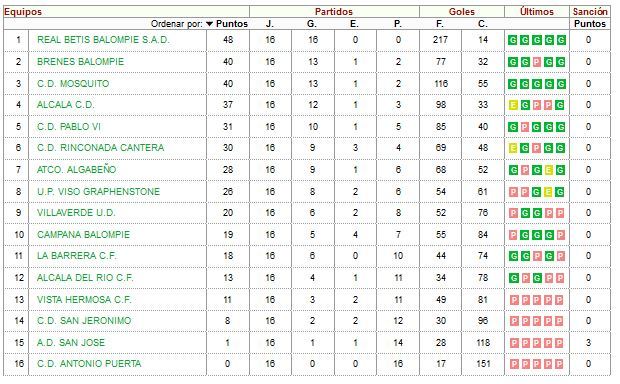Click the yellow E icon in the ATCO. ALGABEÑO row

click(548, 170)
